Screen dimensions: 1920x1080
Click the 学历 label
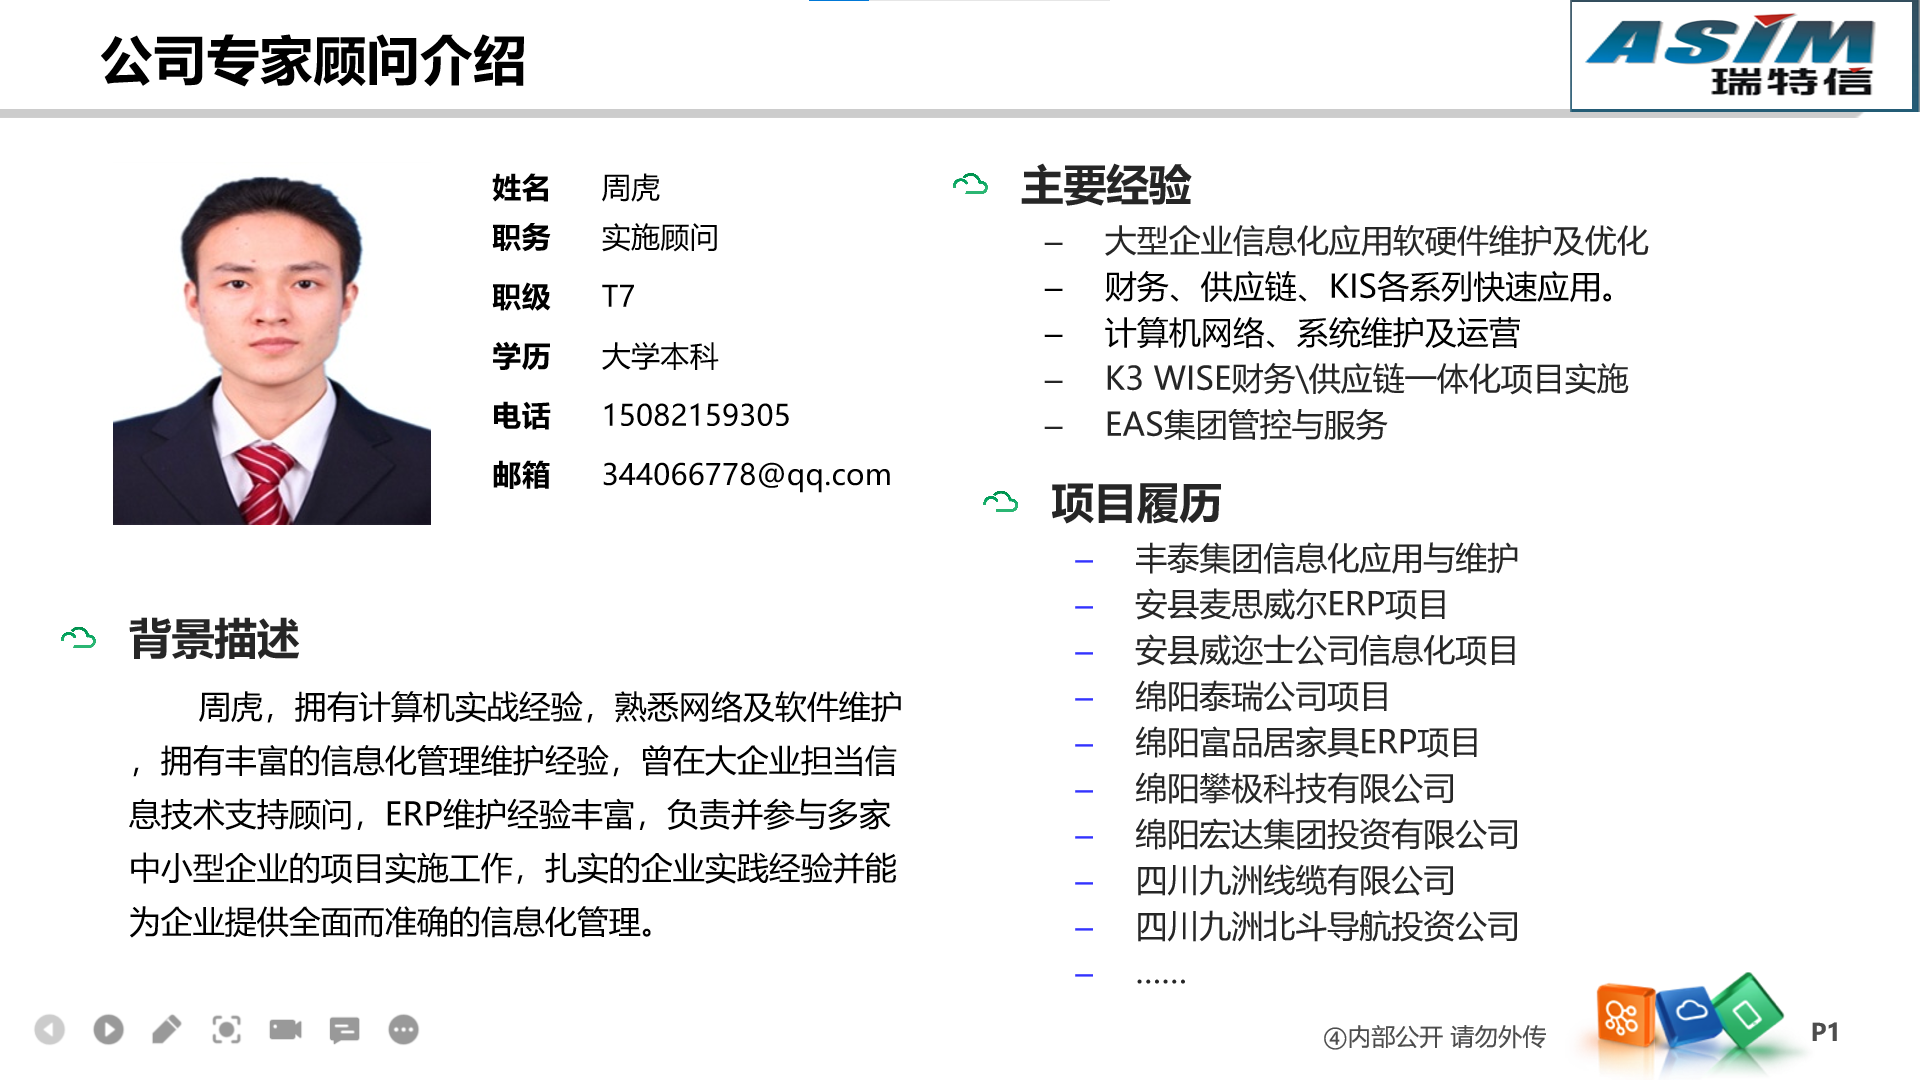(x=521, y=356)
